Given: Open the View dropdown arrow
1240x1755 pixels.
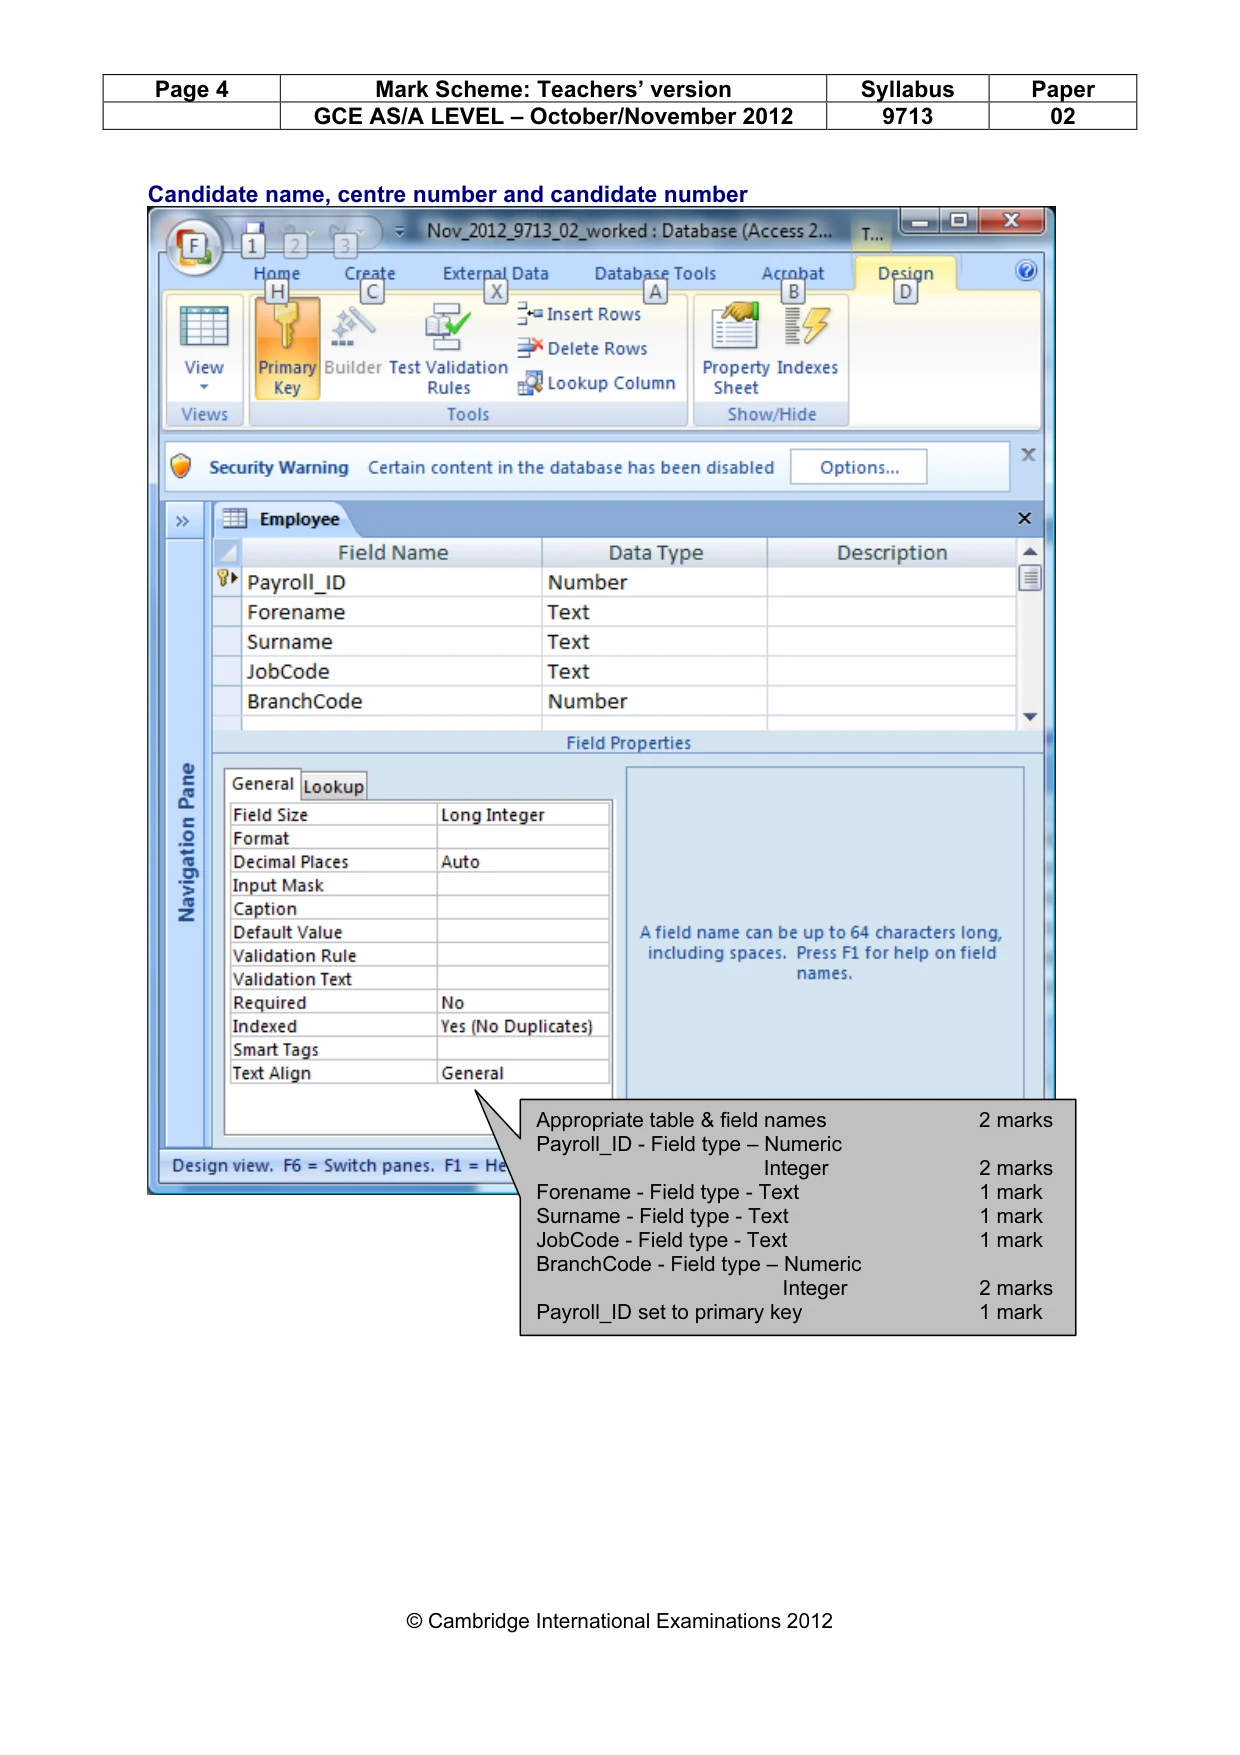Looking at the screenshot, I should tap(204, 388).
